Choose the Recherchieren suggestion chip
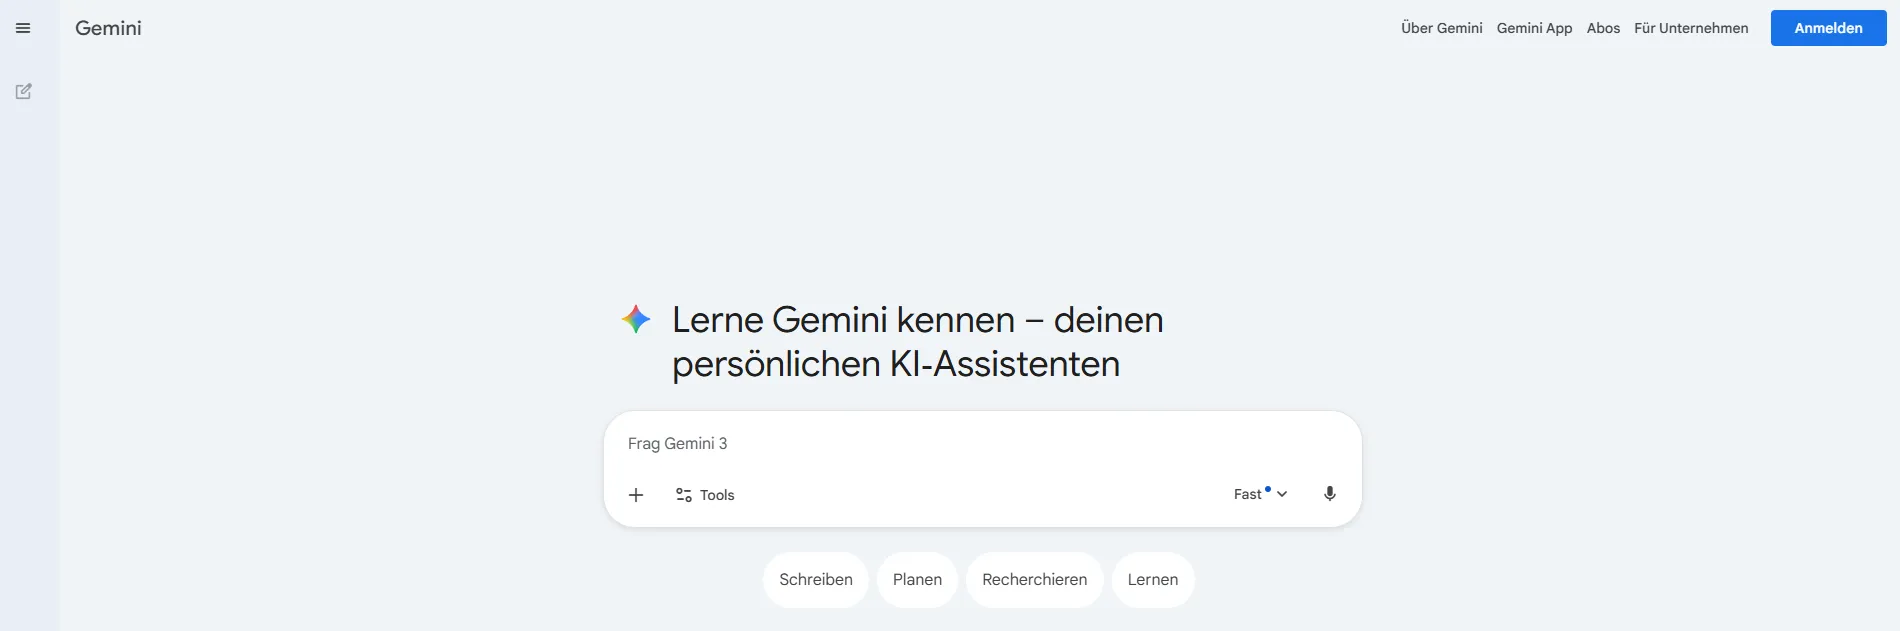The height and width of the screenshot is (631, 1900). tap(1034, 579)
